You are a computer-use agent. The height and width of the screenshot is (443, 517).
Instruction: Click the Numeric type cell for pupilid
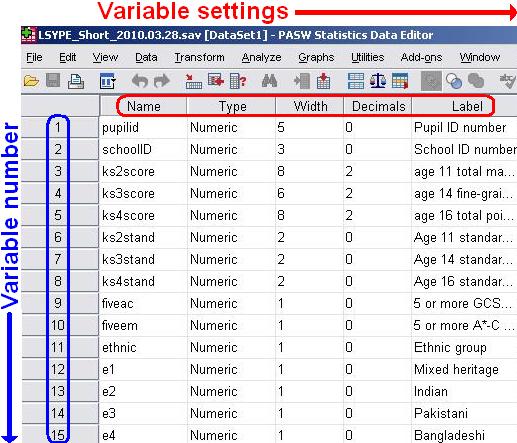[x=232, y=127]
